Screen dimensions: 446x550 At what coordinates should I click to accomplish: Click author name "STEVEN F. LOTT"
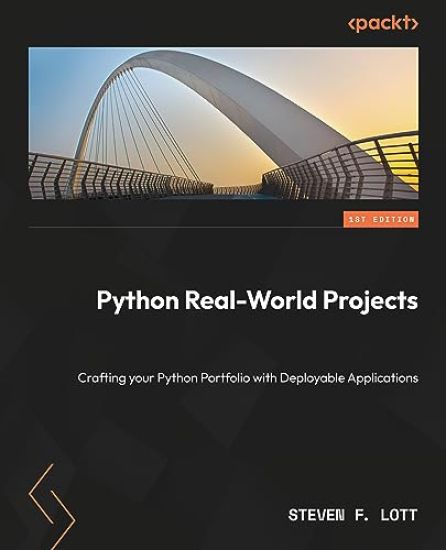tap(353, 515)
